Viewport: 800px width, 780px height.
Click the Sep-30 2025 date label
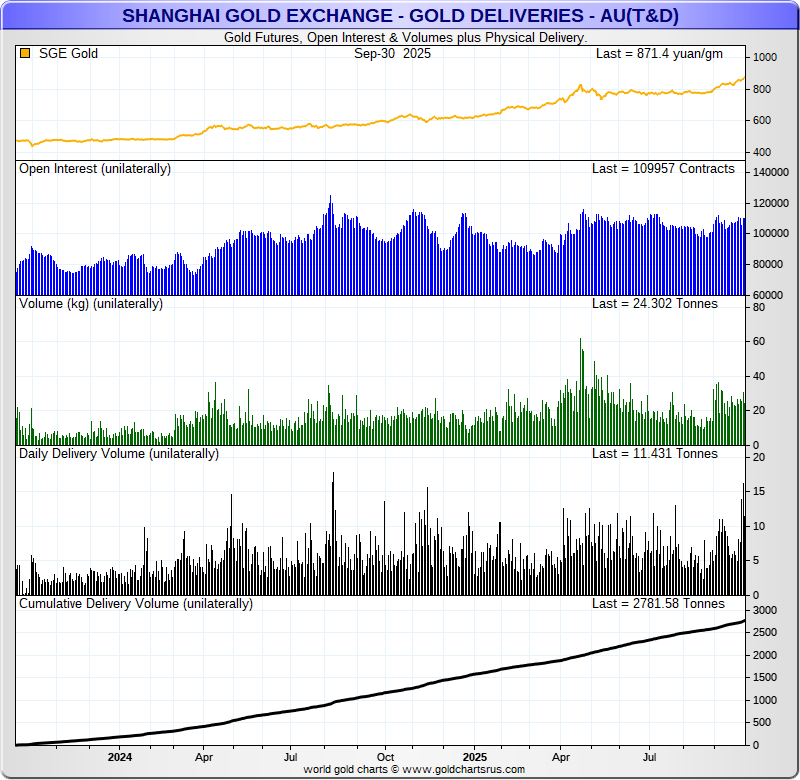[392, 53]
